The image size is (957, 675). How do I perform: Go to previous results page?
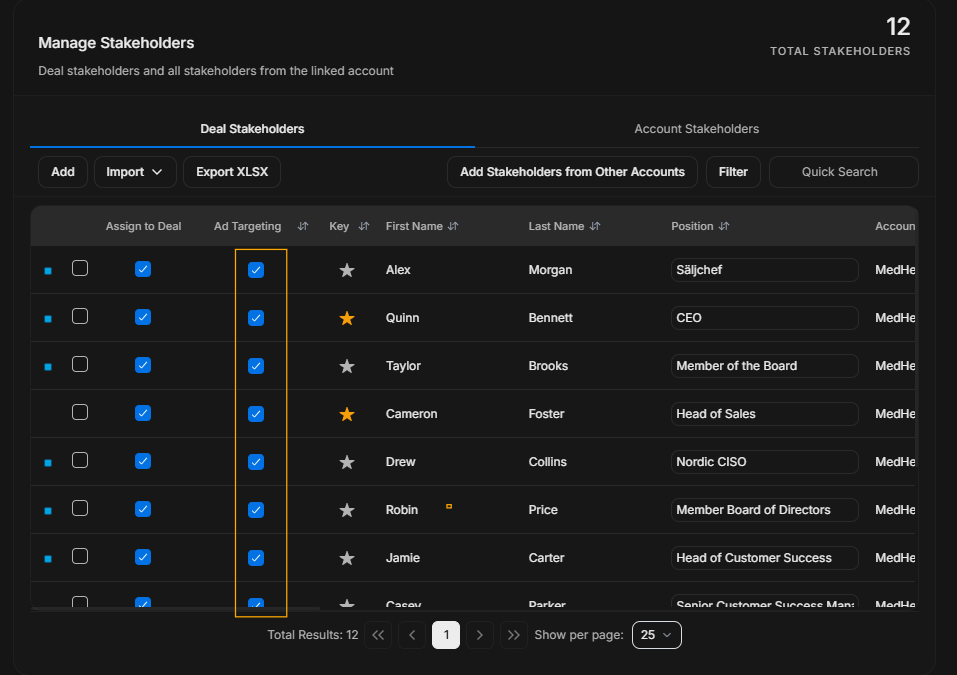(412, 635)
